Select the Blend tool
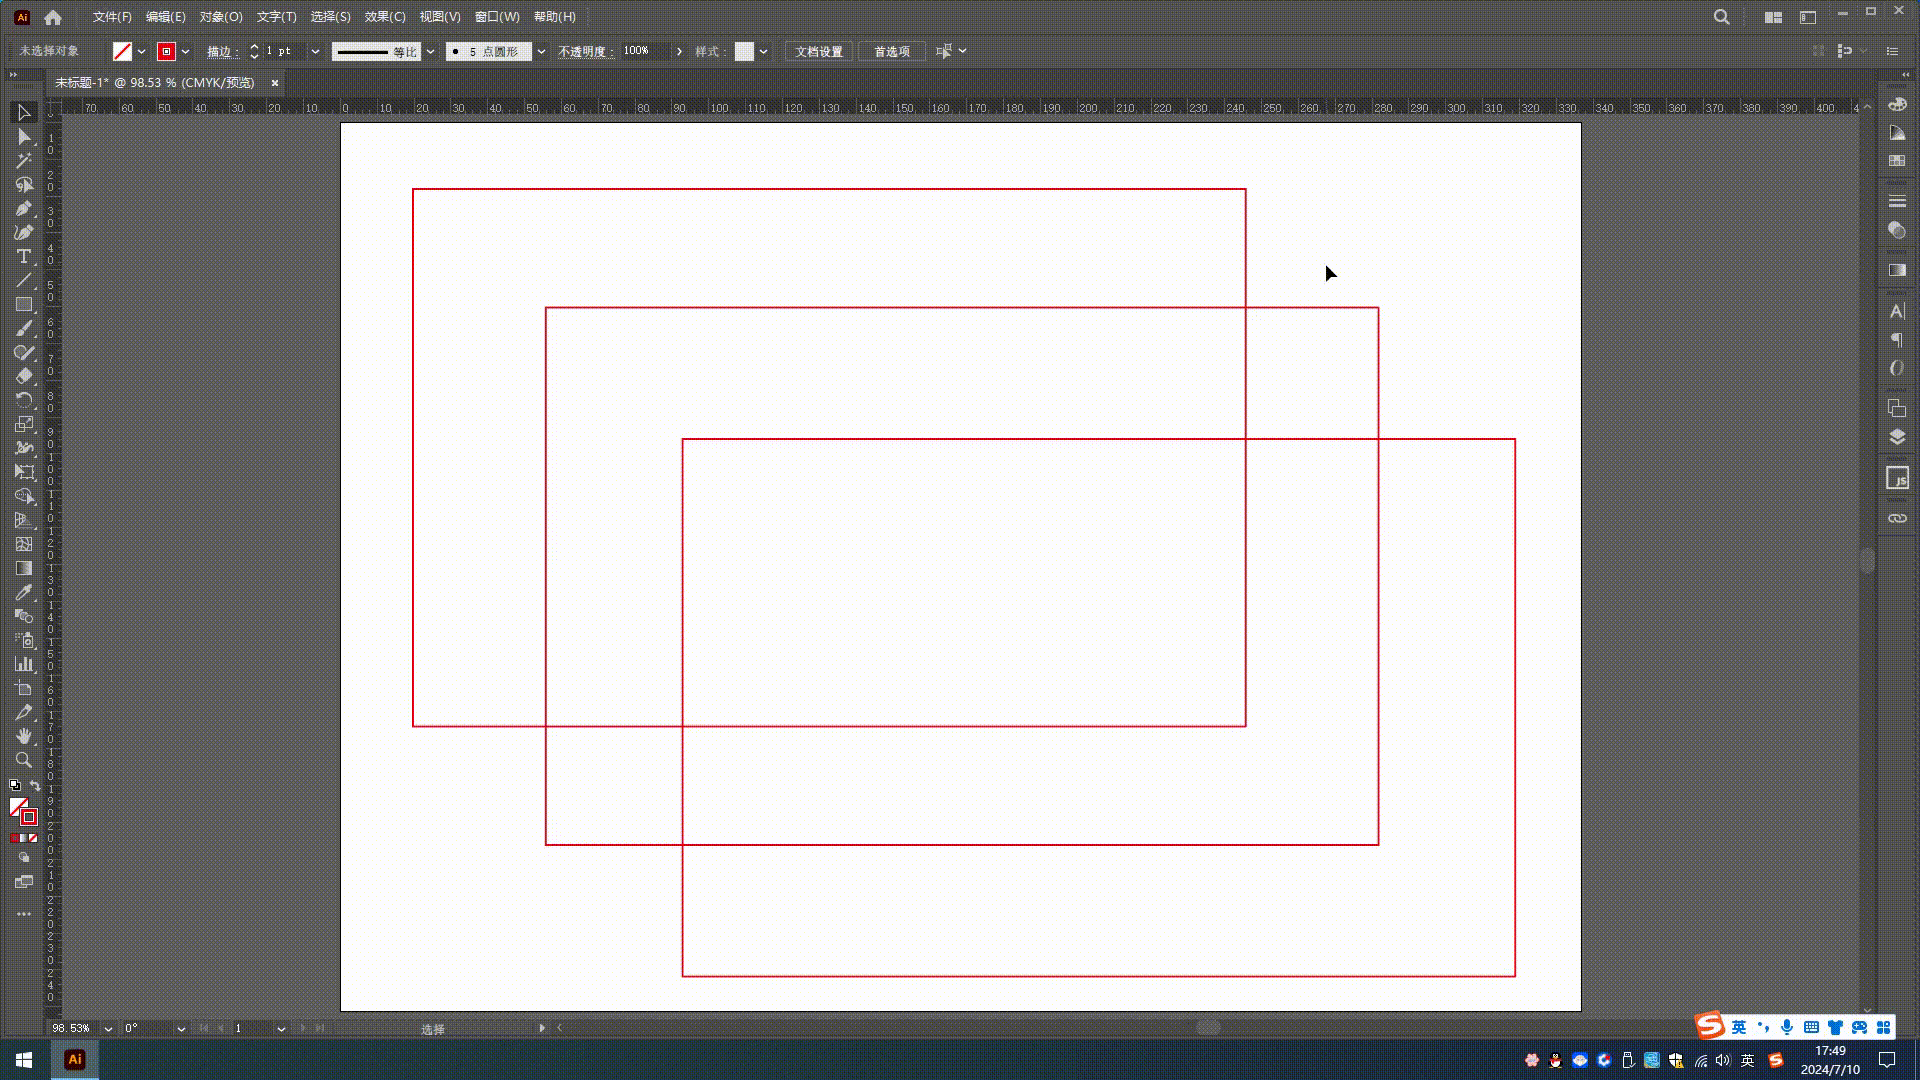Viewport: 1920px width, 1080px height. pos(24,616)
